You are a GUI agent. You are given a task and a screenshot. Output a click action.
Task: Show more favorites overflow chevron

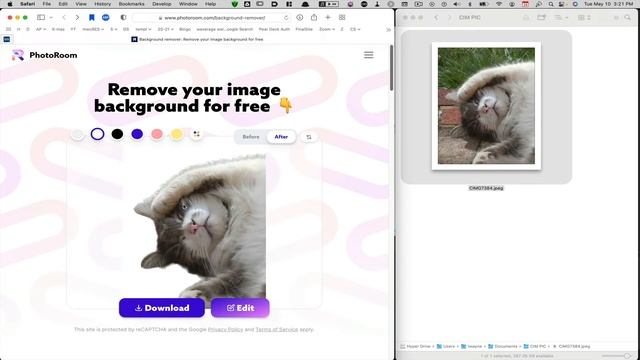pos(388,29)
